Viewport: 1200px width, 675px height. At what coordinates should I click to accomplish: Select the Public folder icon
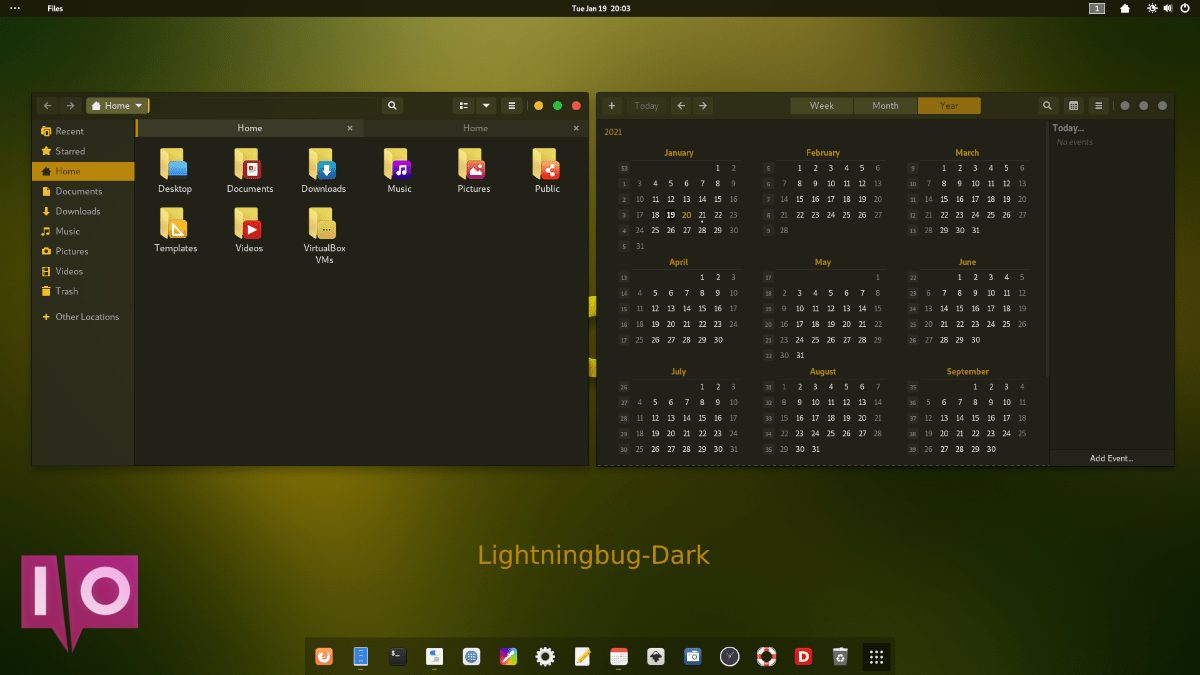point(547,164)
